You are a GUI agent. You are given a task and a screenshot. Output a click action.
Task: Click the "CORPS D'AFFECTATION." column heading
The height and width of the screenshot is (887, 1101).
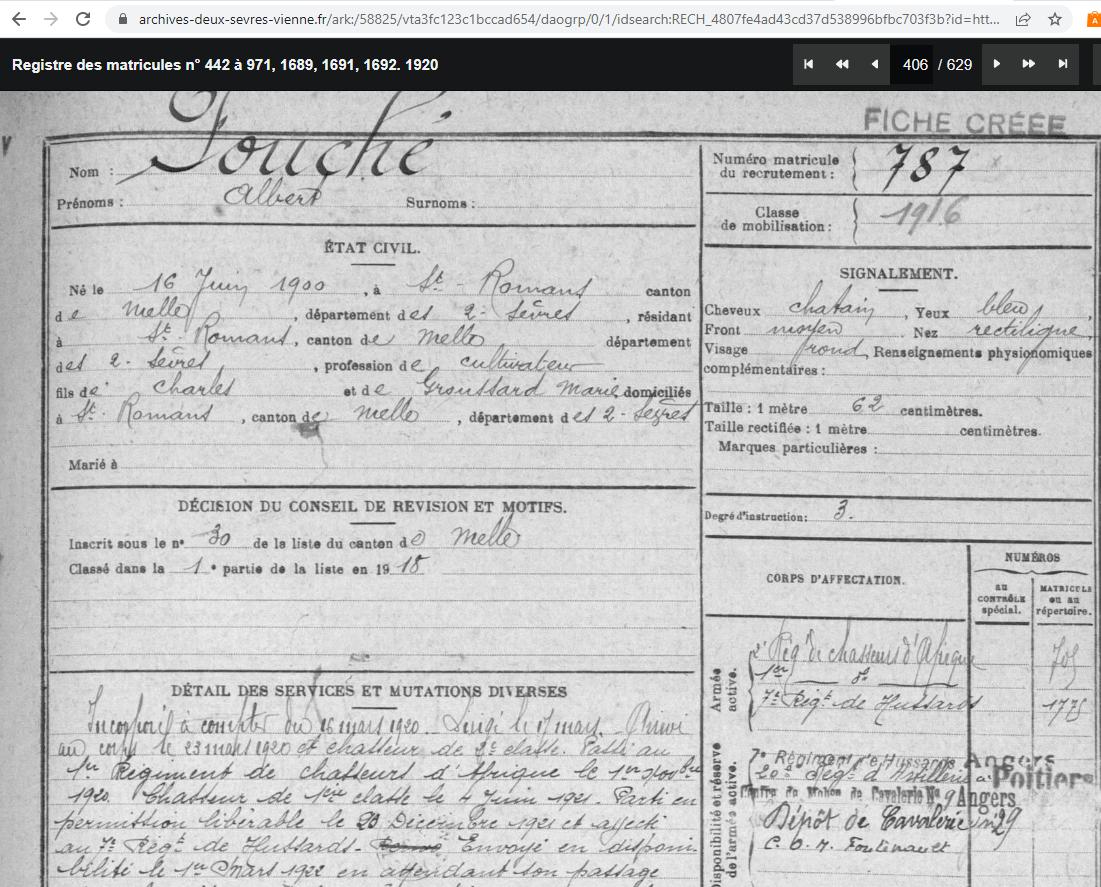(835, 579)
